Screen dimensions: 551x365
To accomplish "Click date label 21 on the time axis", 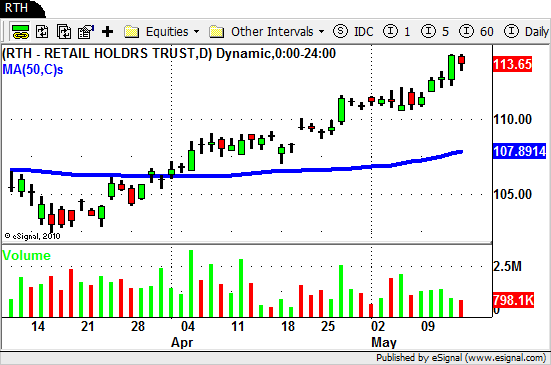I will (x=87, y=326).
